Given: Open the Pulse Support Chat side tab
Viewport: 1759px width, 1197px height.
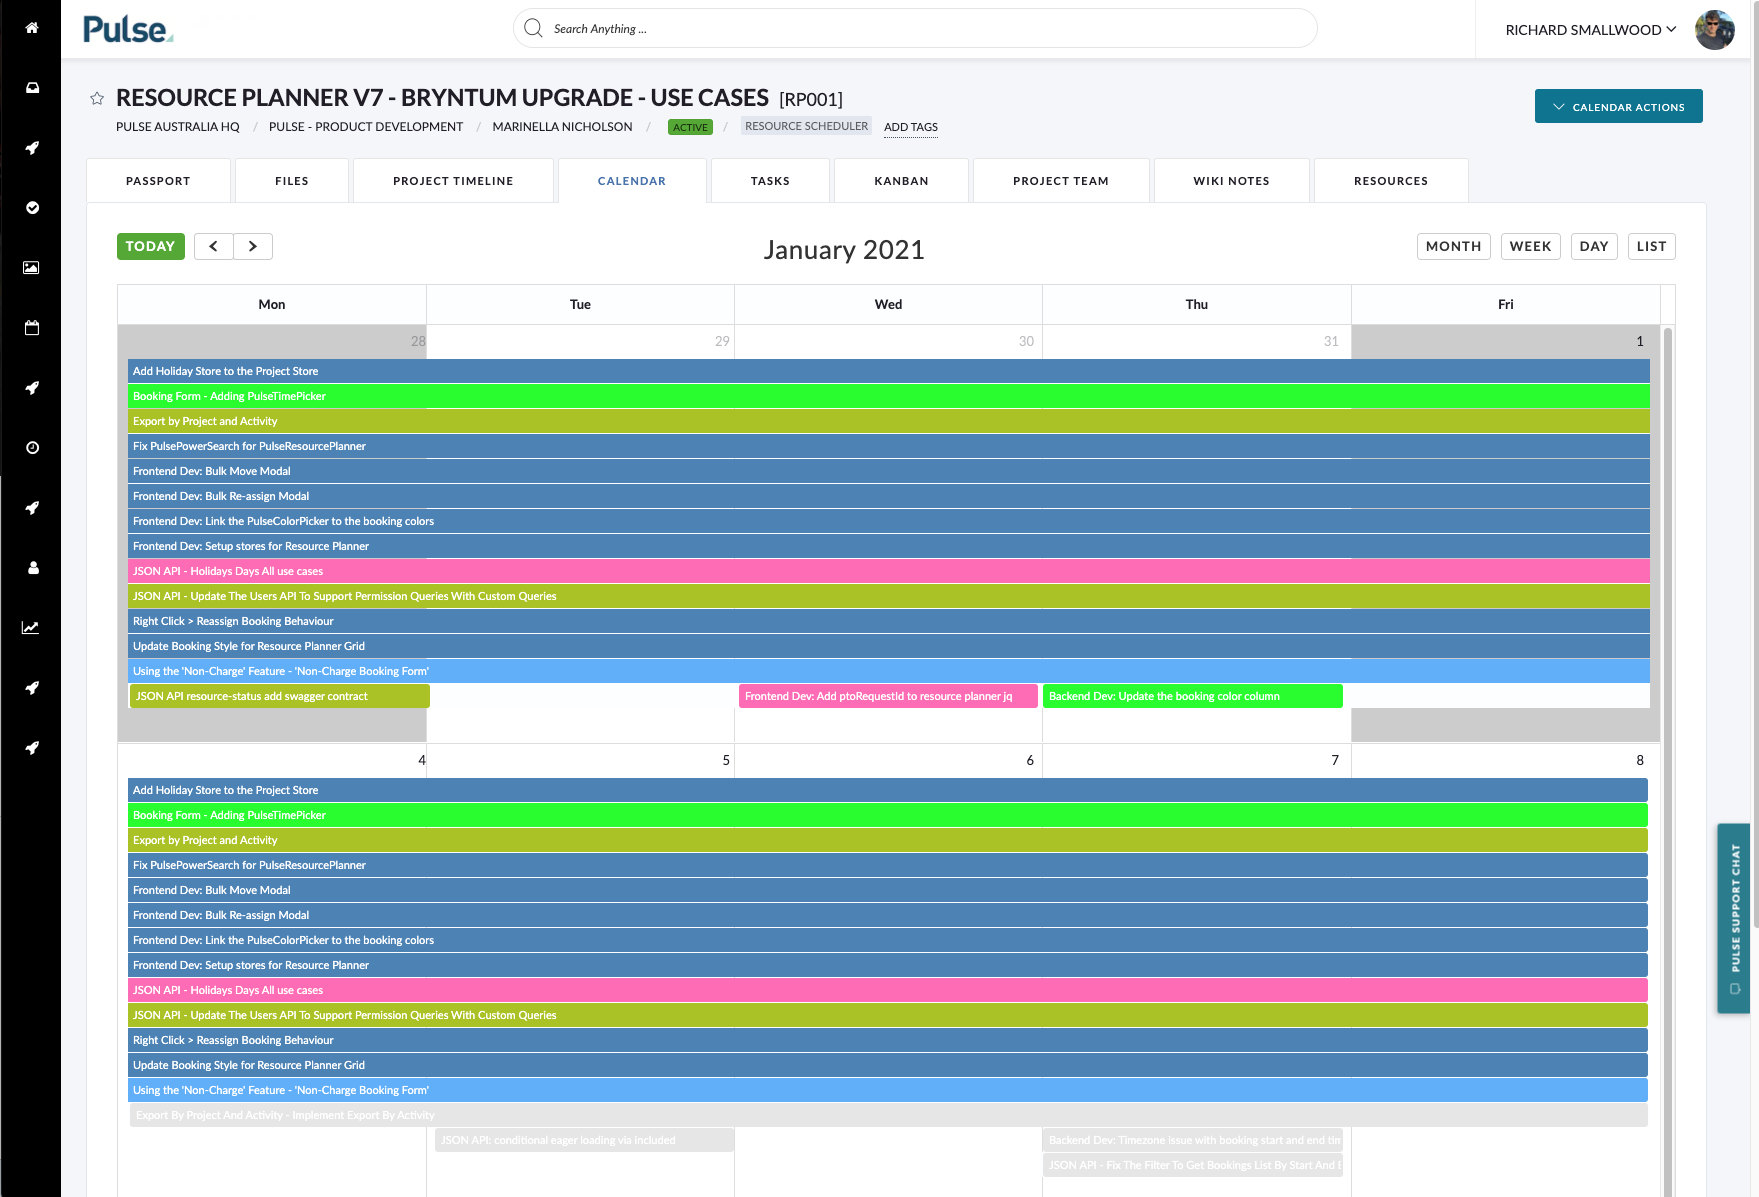Looking at the screenshot, I should [1734, 918].
